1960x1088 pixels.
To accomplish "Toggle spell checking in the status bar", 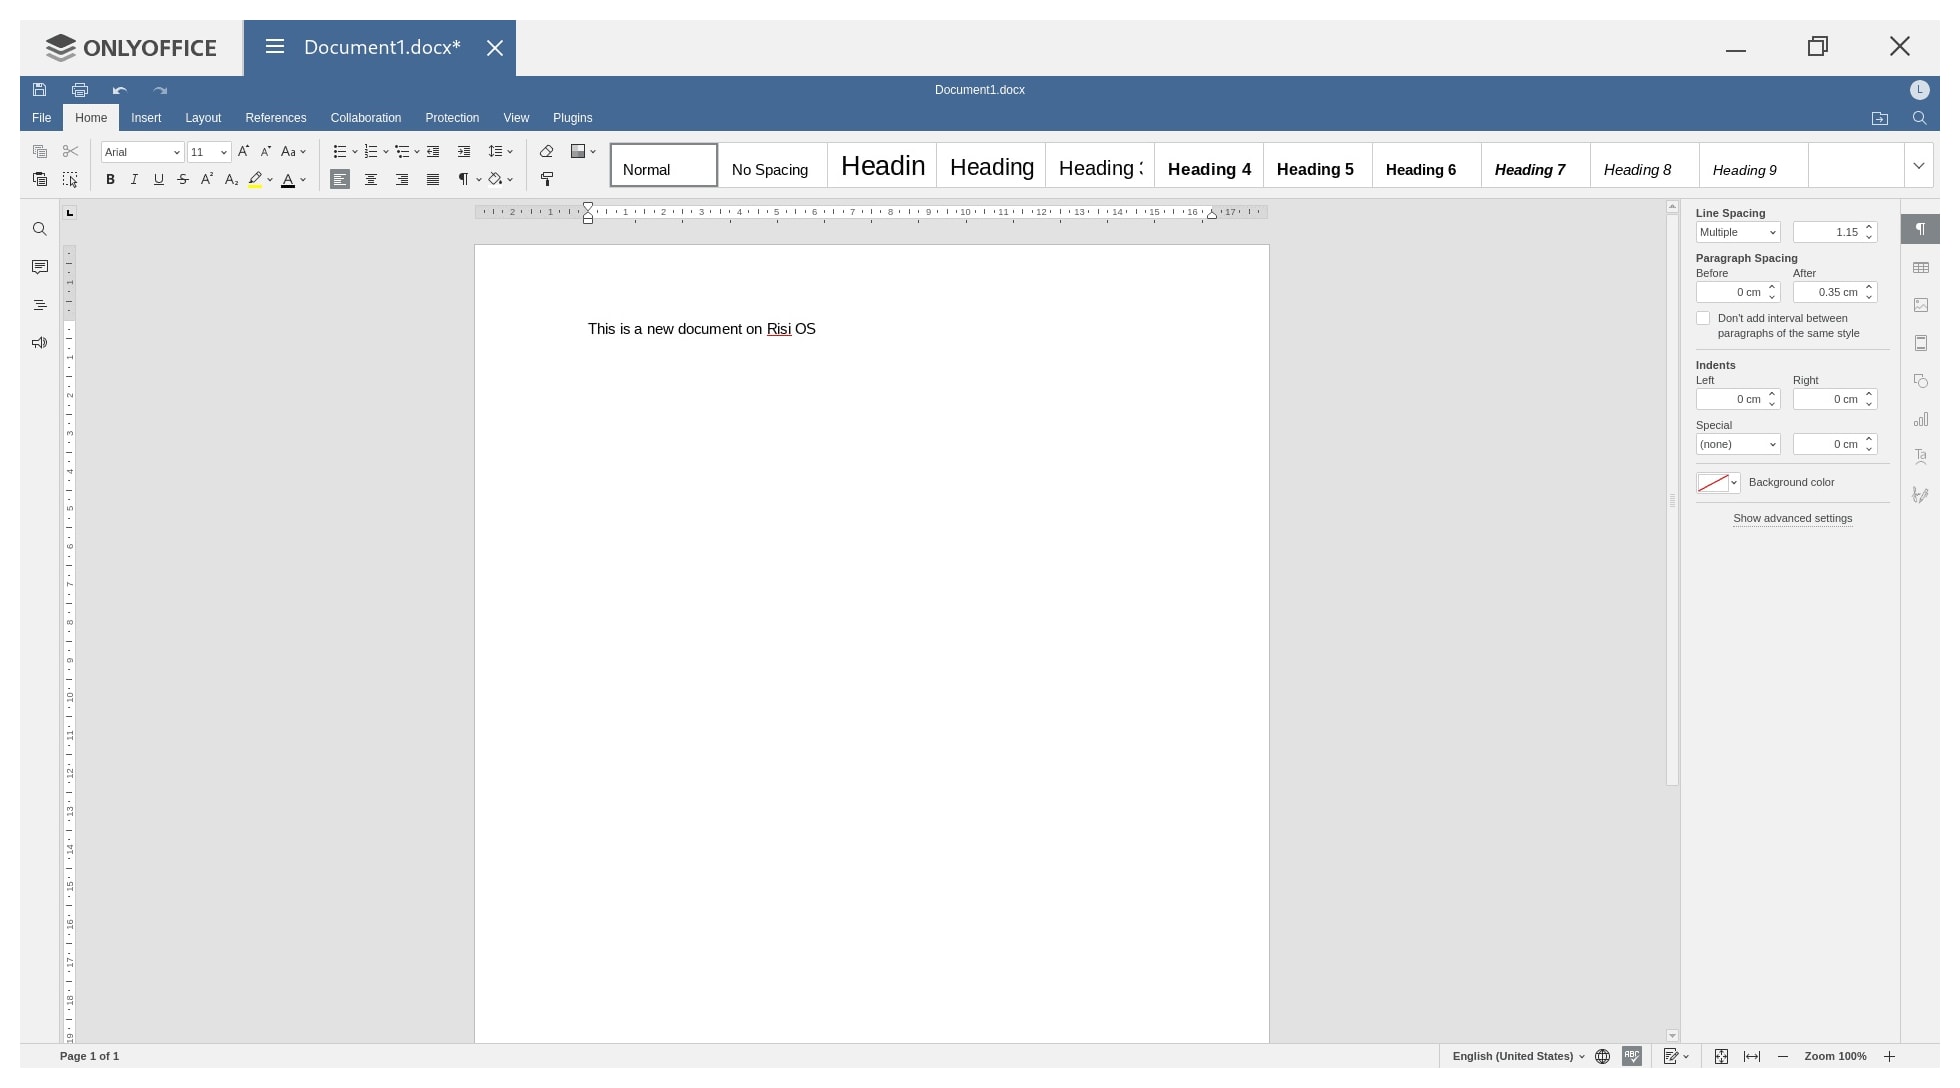I will click(1632, 1056).
